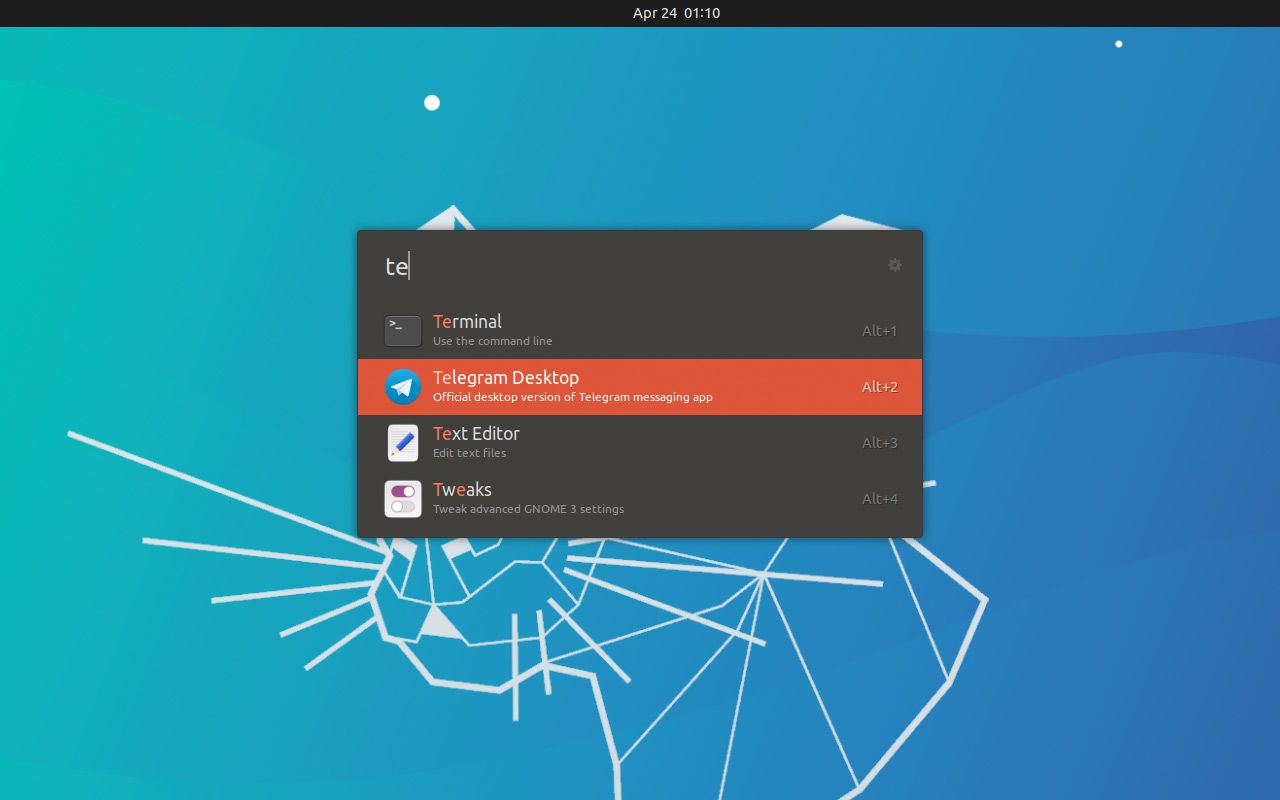Click the Text Editor notepad icon
This screenshot has height=800, width=1280.
coord(403,443)
